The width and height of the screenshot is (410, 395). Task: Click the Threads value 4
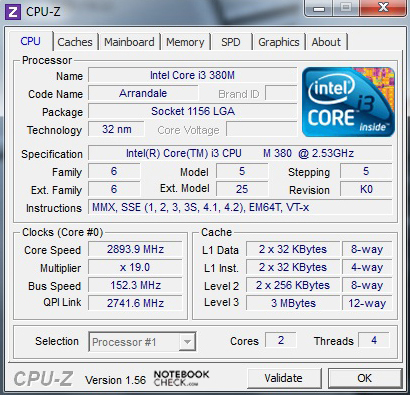coord(374,340)
